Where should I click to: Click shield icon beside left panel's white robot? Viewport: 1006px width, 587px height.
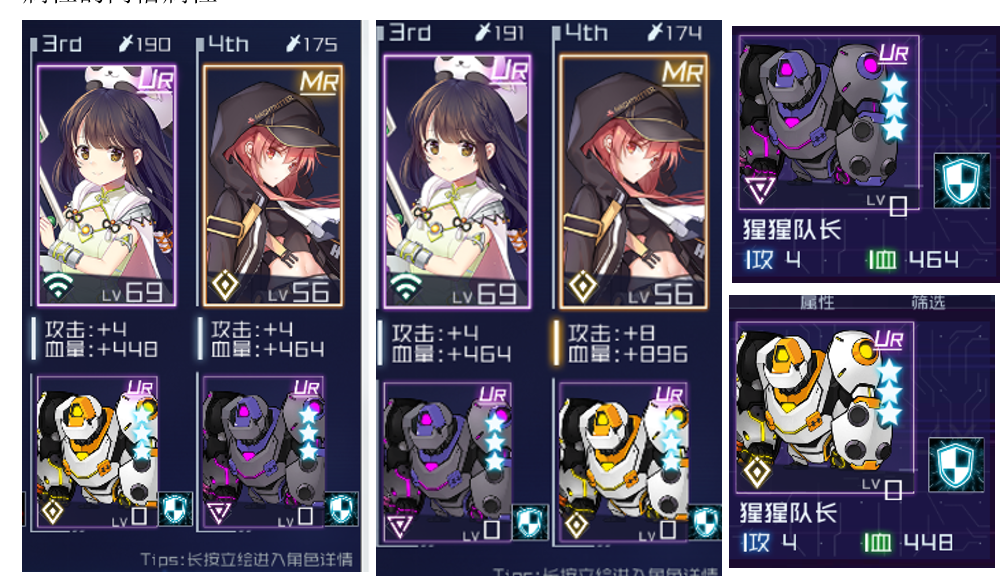coord(175,509)
